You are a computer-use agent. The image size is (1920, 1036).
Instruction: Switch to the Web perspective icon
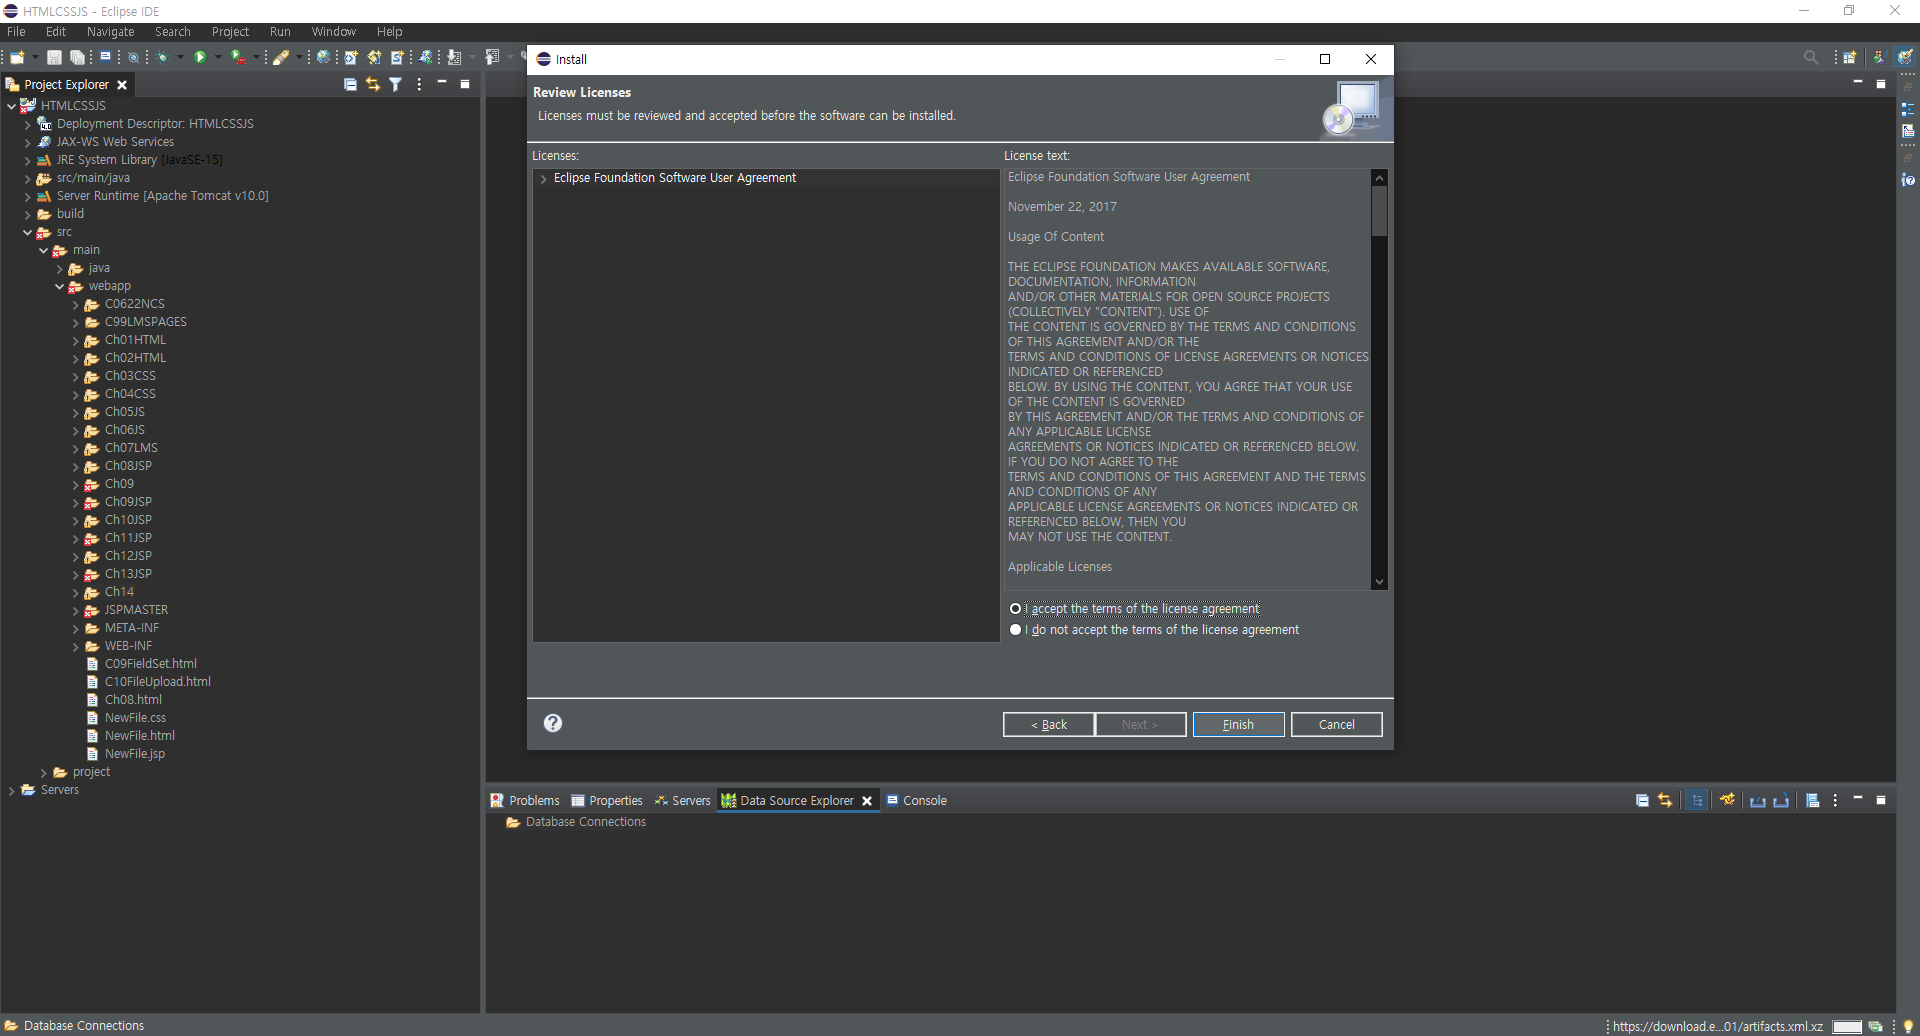tap(1906, 58)
